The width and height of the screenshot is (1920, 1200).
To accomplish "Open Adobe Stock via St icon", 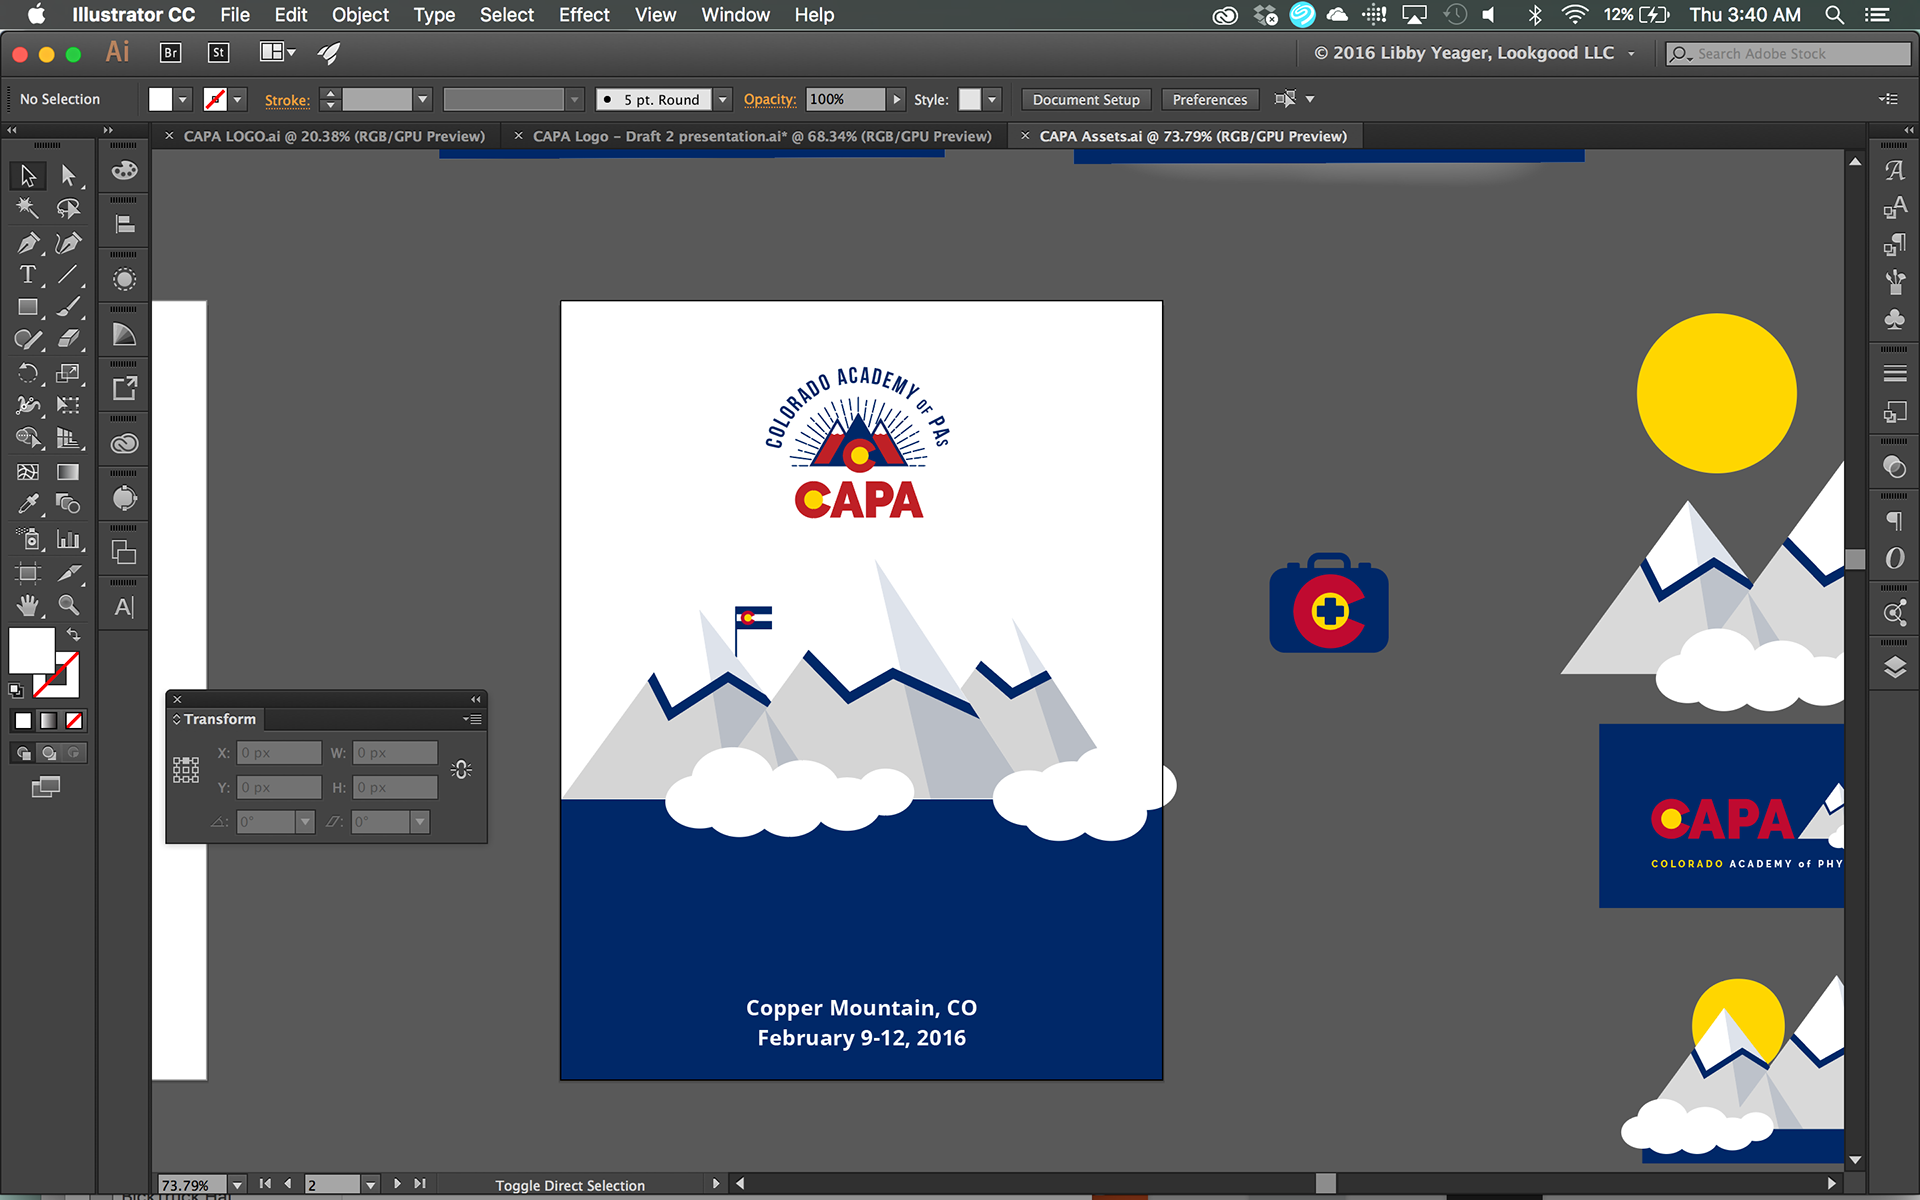I will point(218,53).
